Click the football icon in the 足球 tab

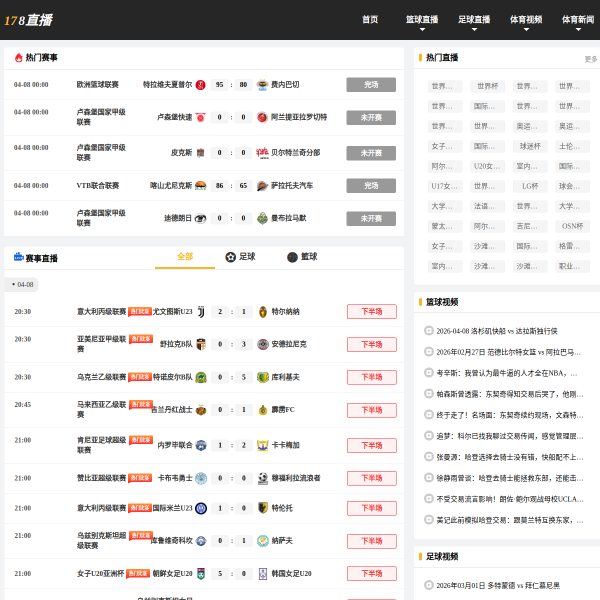tap(230, 257)
